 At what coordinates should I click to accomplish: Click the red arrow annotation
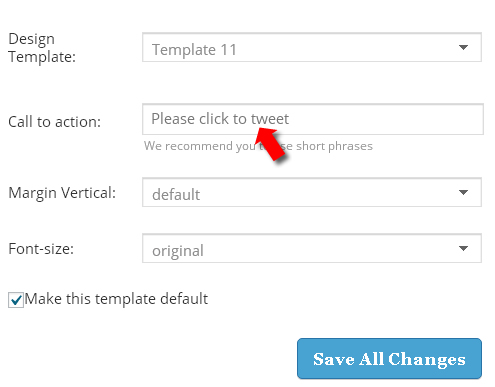coord(271,144)
